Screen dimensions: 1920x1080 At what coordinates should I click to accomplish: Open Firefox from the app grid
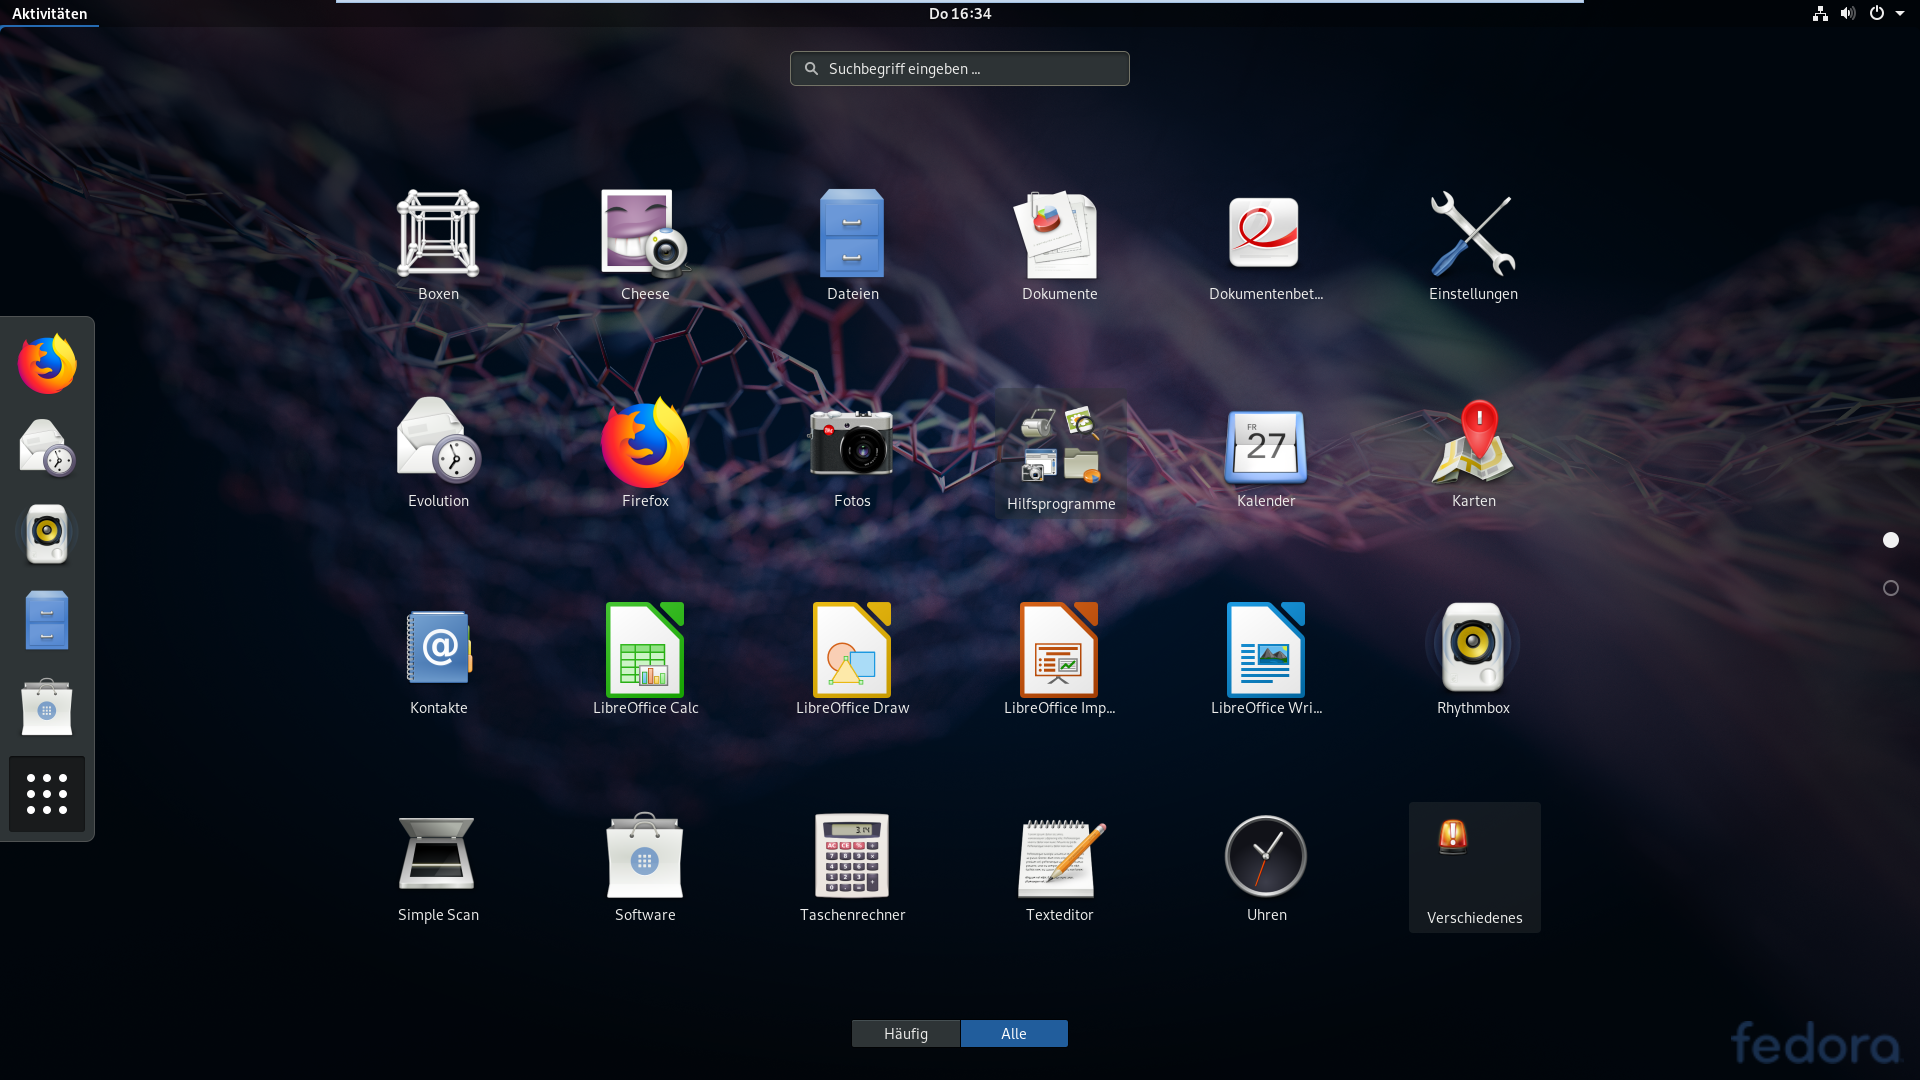pos(645,452)
